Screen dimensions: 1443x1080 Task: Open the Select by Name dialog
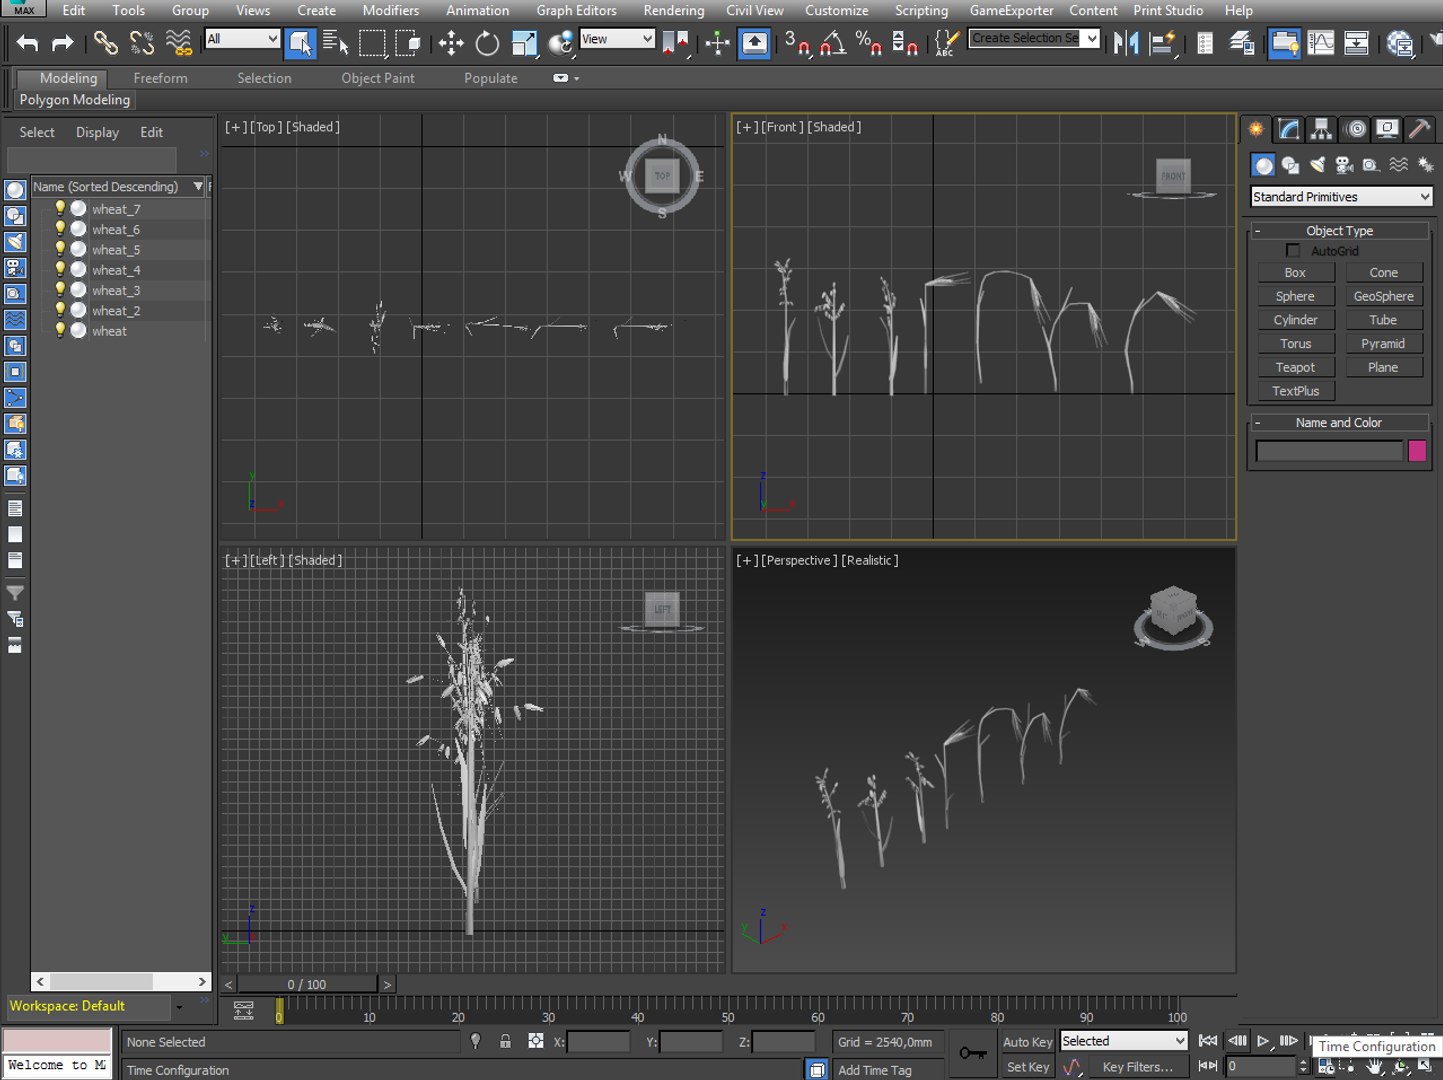point(336,43)
